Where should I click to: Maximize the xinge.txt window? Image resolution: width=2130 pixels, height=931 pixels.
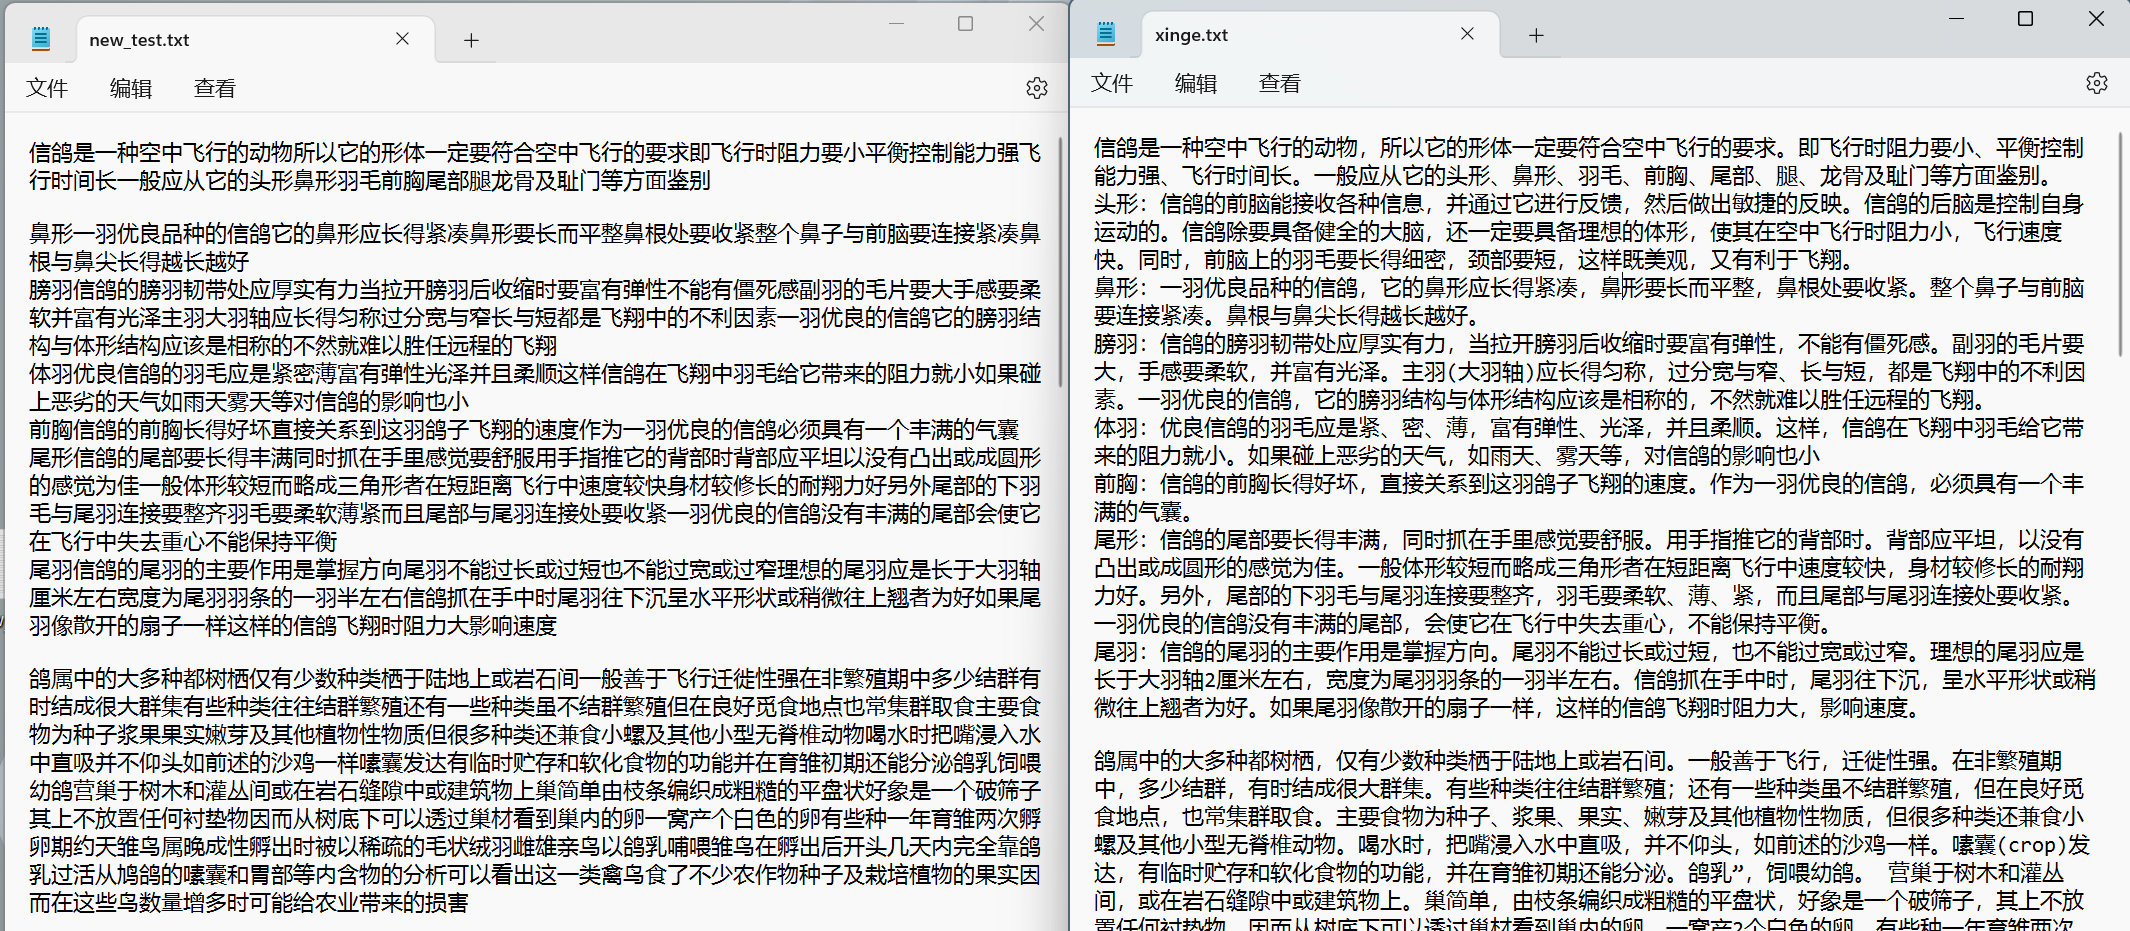click(x=2025, y=18)
